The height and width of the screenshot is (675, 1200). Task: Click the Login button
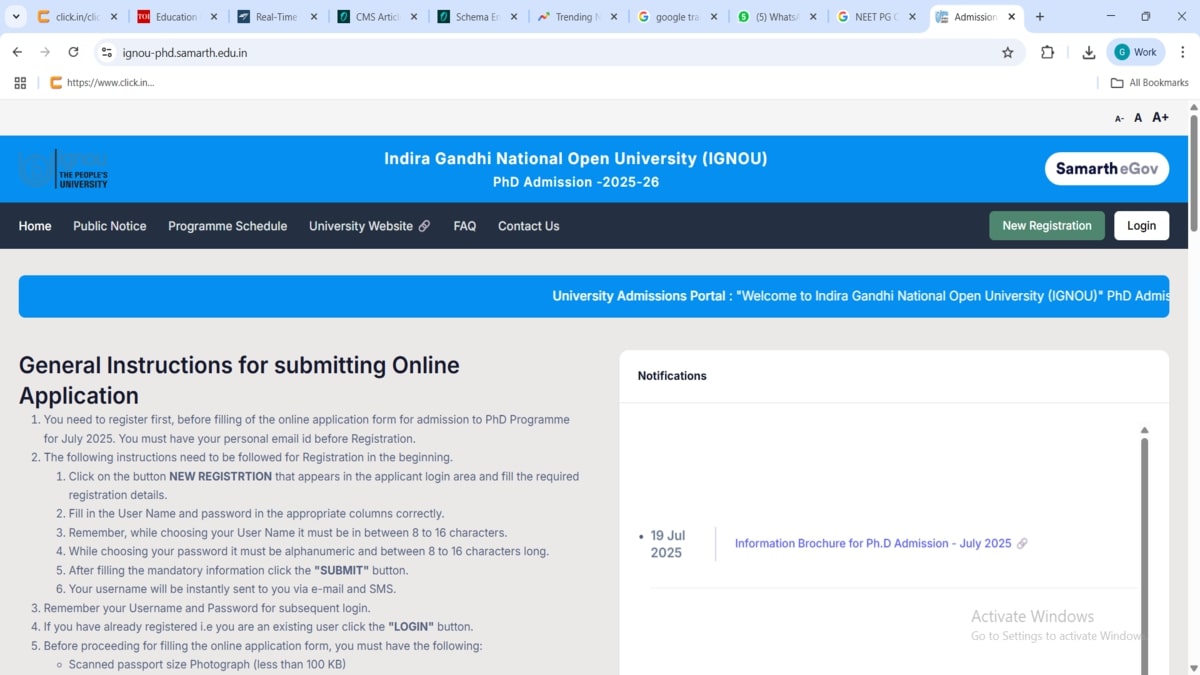1141,226
